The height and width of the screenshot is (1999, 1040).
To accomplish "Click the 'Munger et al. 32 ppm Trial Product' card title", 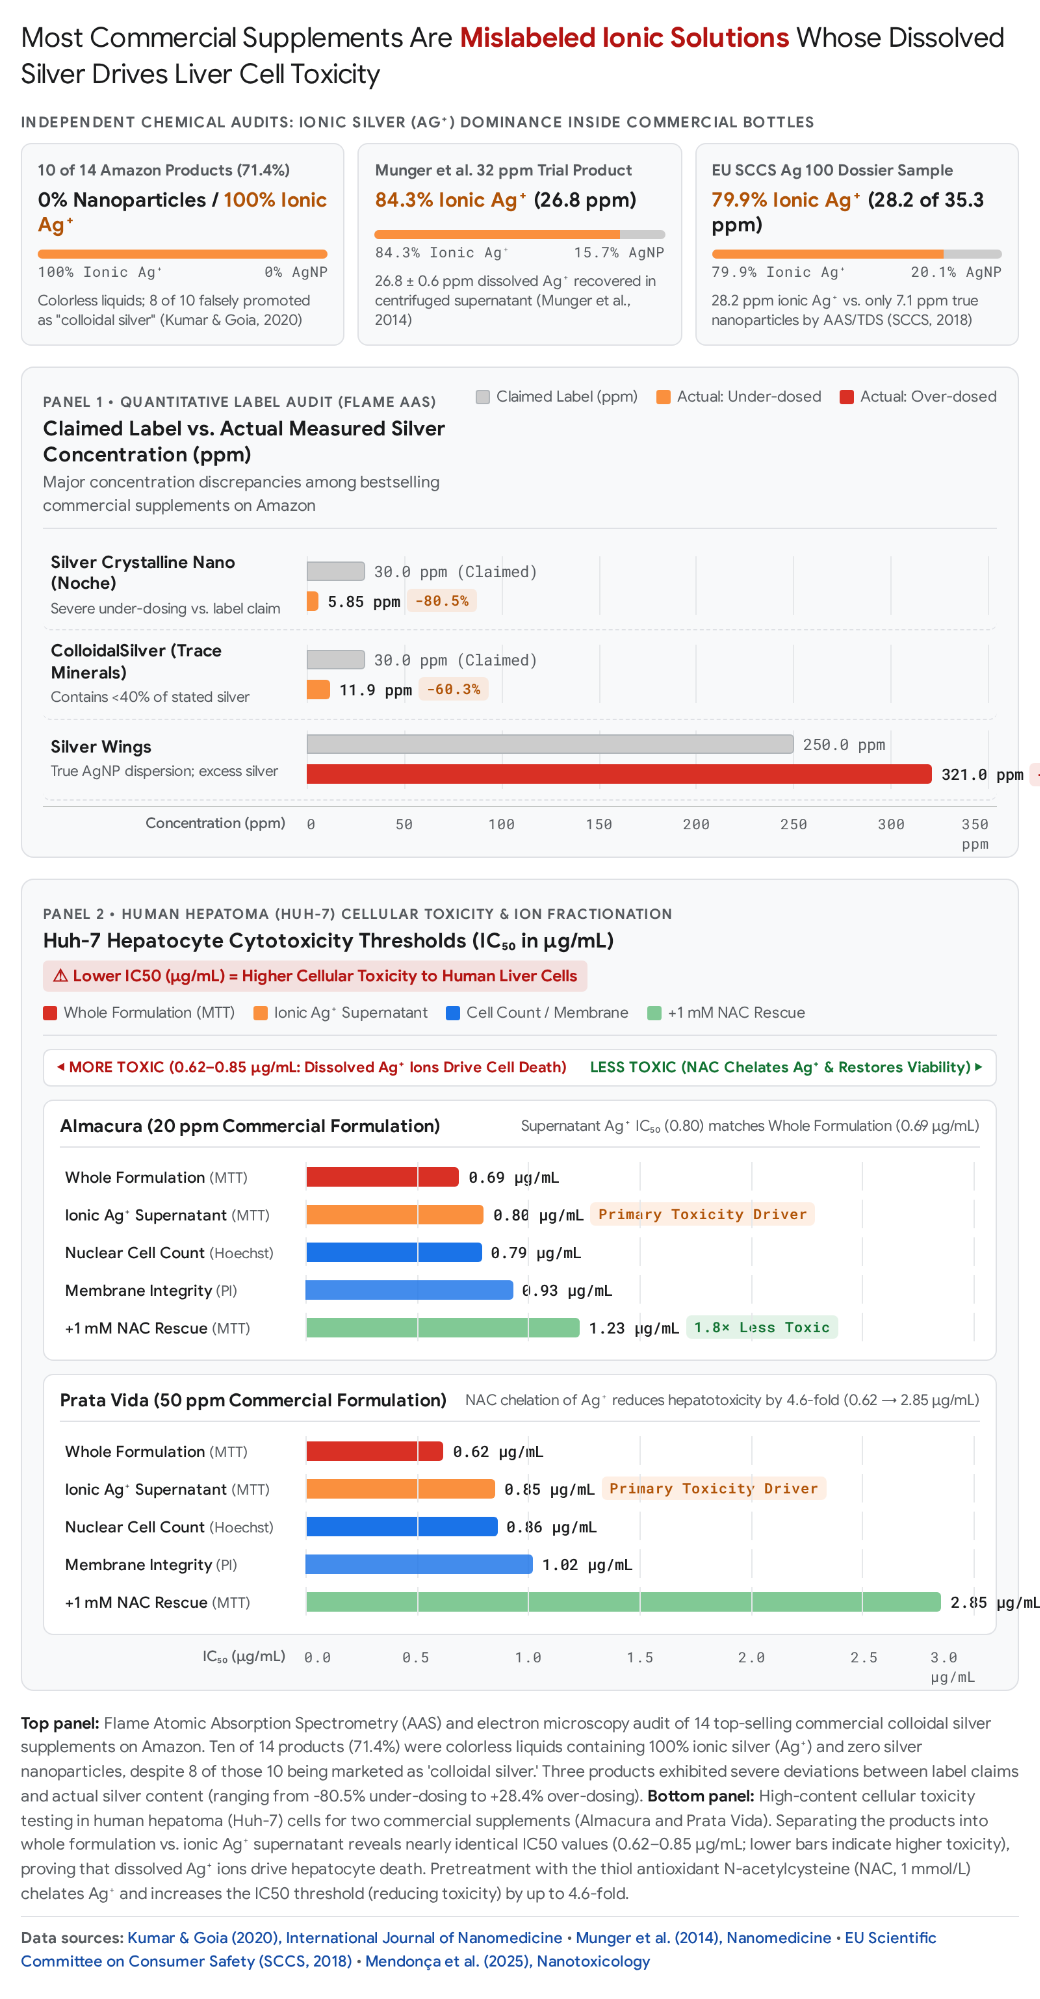I will pos(504,170).
